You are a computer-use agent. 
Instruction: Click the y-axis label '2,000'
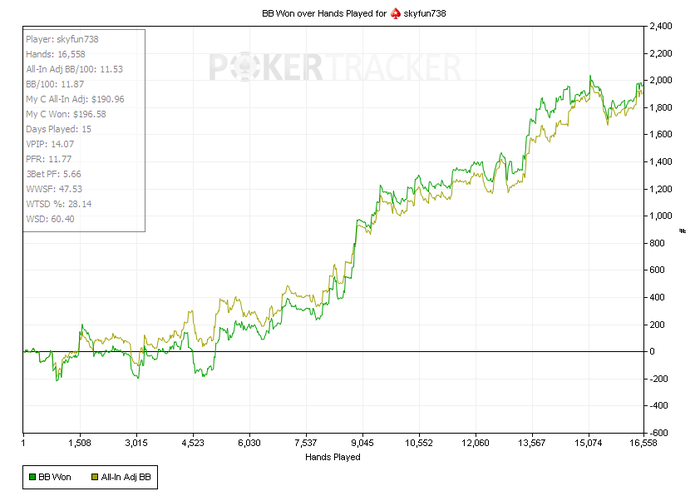(661, 80)
